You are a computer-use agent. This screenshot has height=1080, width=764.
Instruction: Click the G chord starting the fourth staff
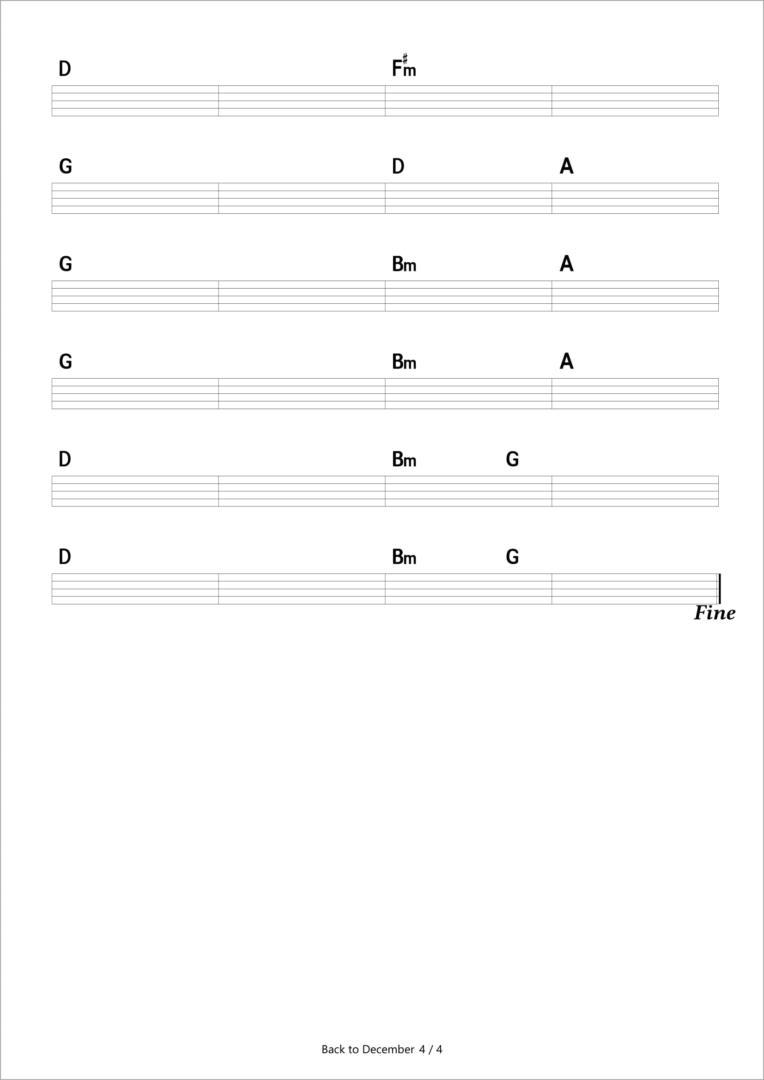[65, 362]
